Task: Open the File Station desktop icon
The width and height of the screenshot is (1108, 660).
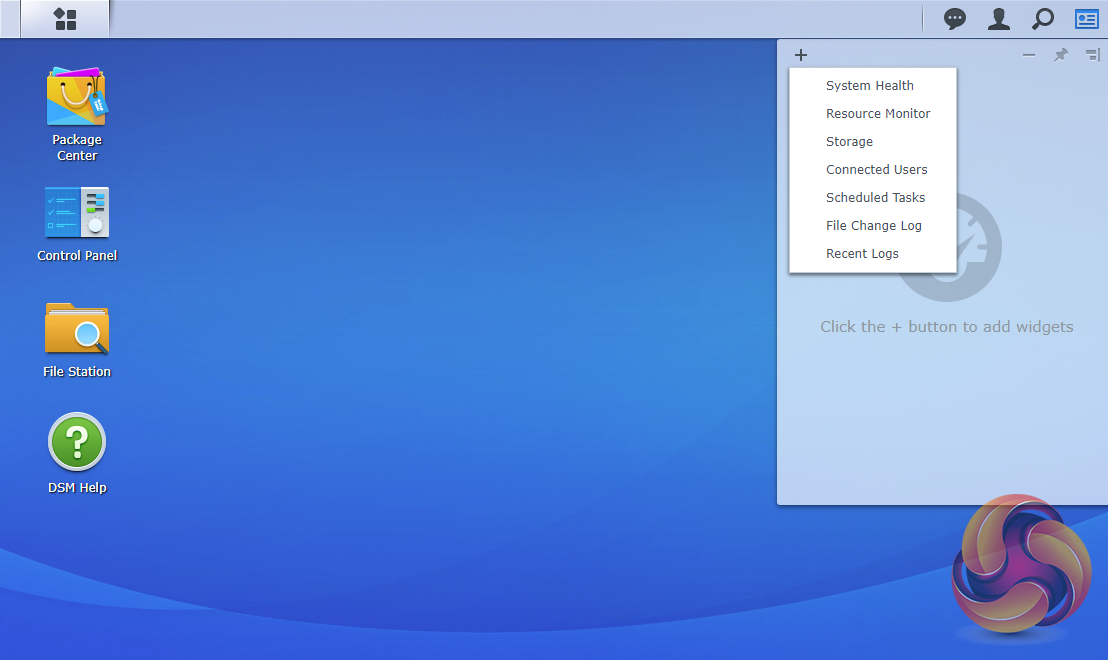Action: [x=76, y=341]
